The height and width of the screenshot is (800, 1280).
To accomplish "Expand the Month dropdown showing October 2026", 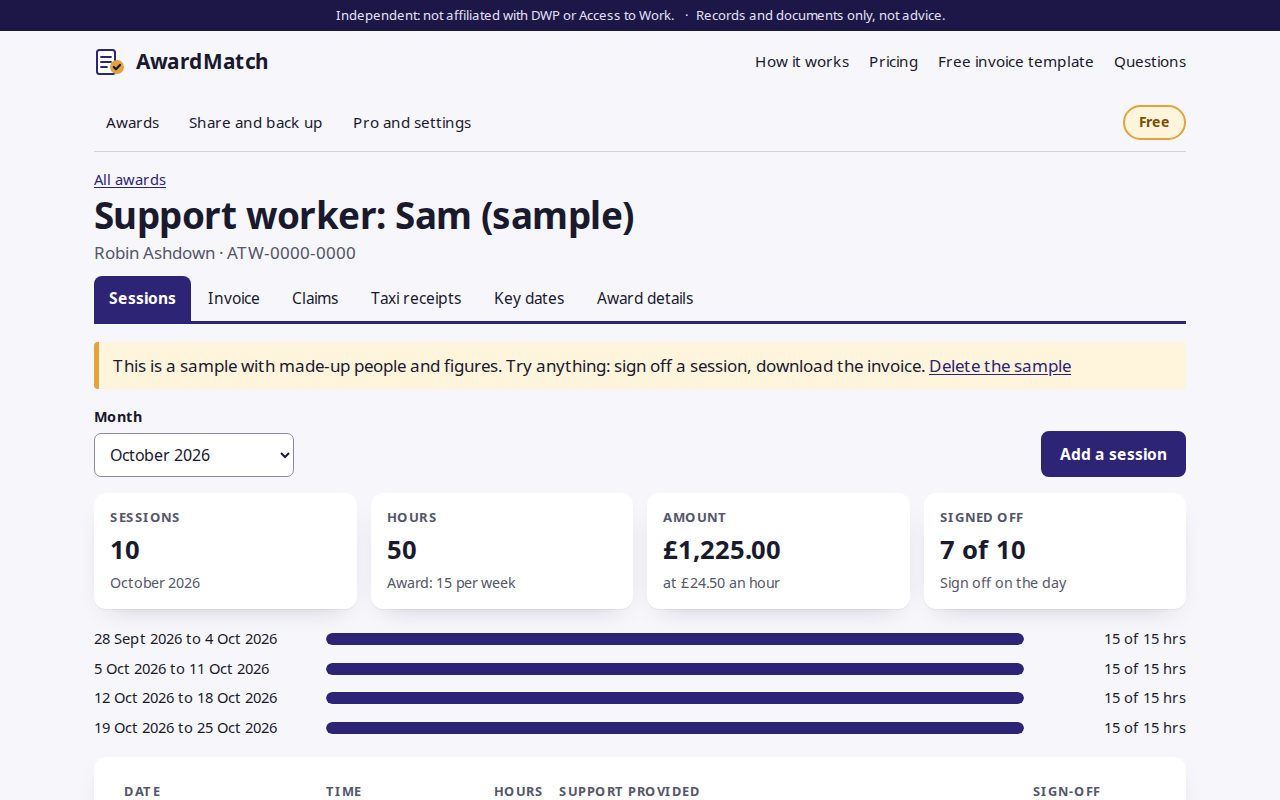I will [x=194, y=455].
